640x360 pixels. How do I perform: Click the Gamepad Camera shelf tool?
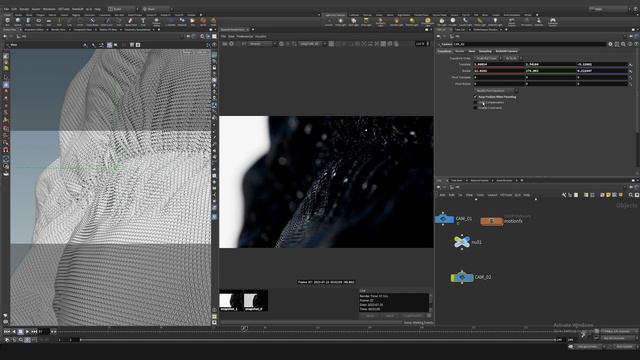pos(553,22)
